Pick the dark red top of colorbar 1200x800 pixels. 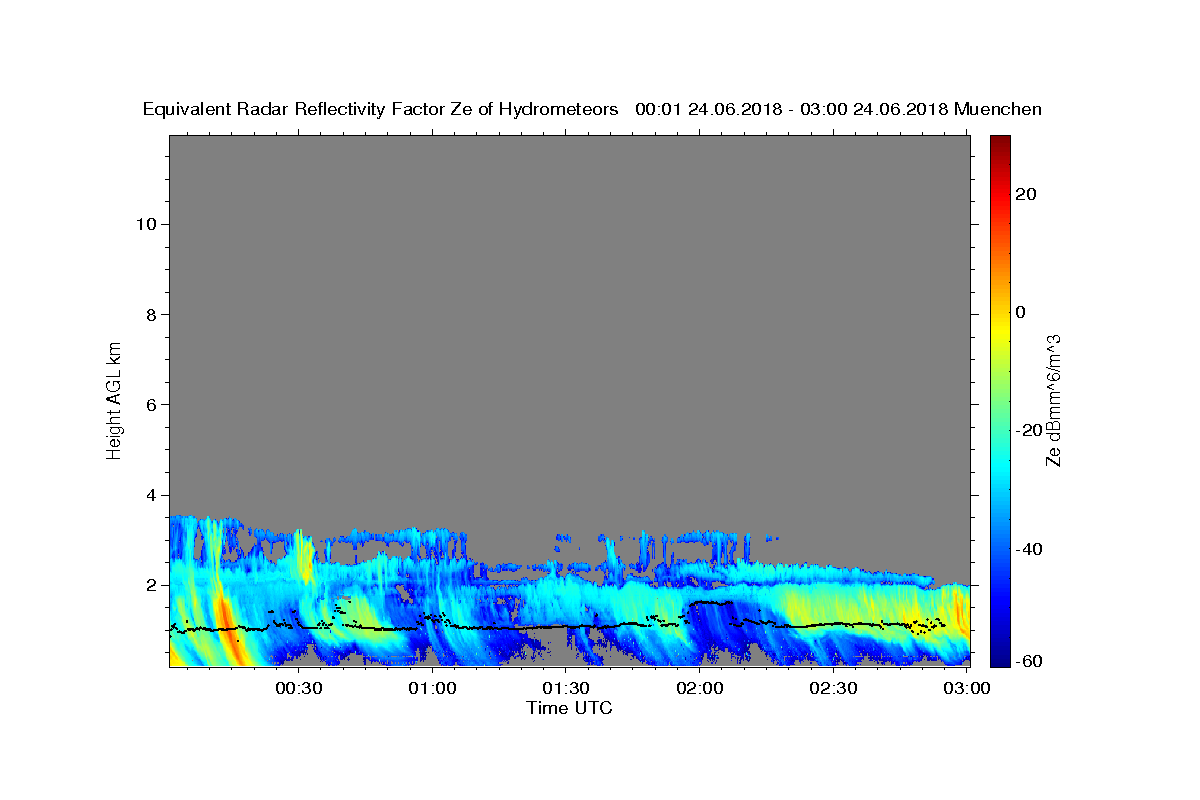[x=999, y=142]
